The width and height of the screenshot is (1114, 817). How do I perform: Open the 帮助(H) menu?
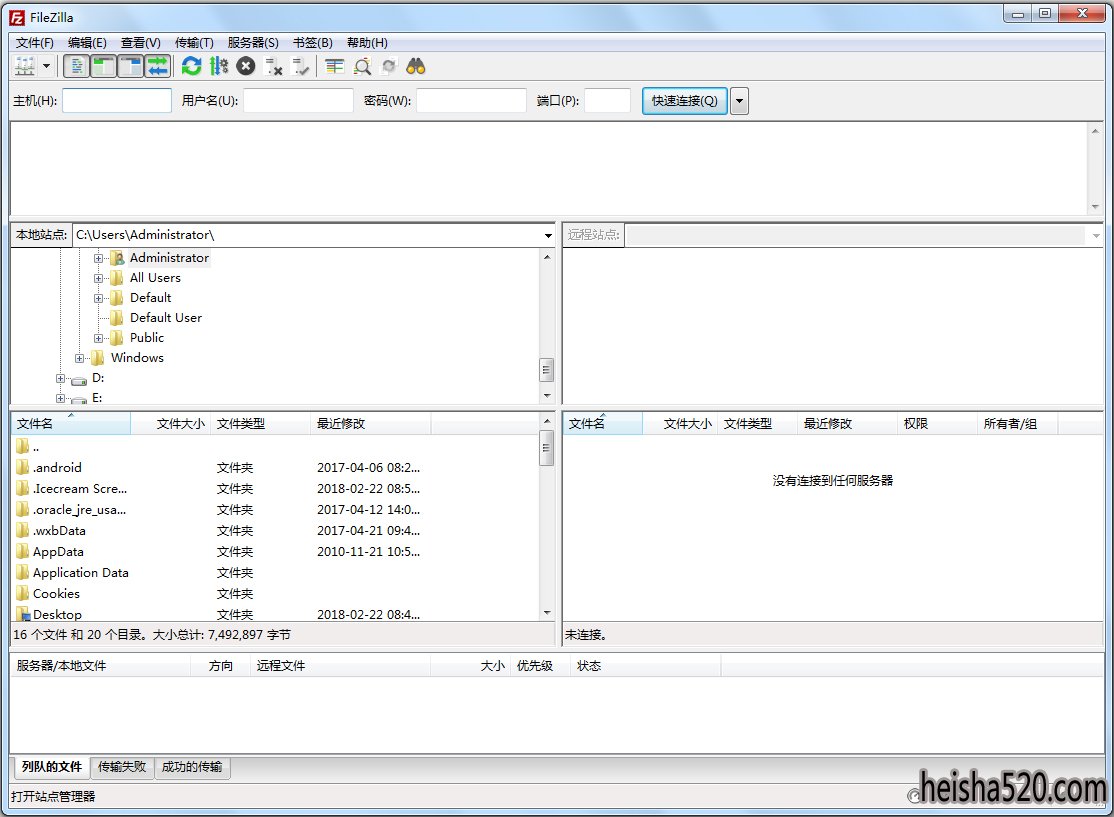[367, 43]
